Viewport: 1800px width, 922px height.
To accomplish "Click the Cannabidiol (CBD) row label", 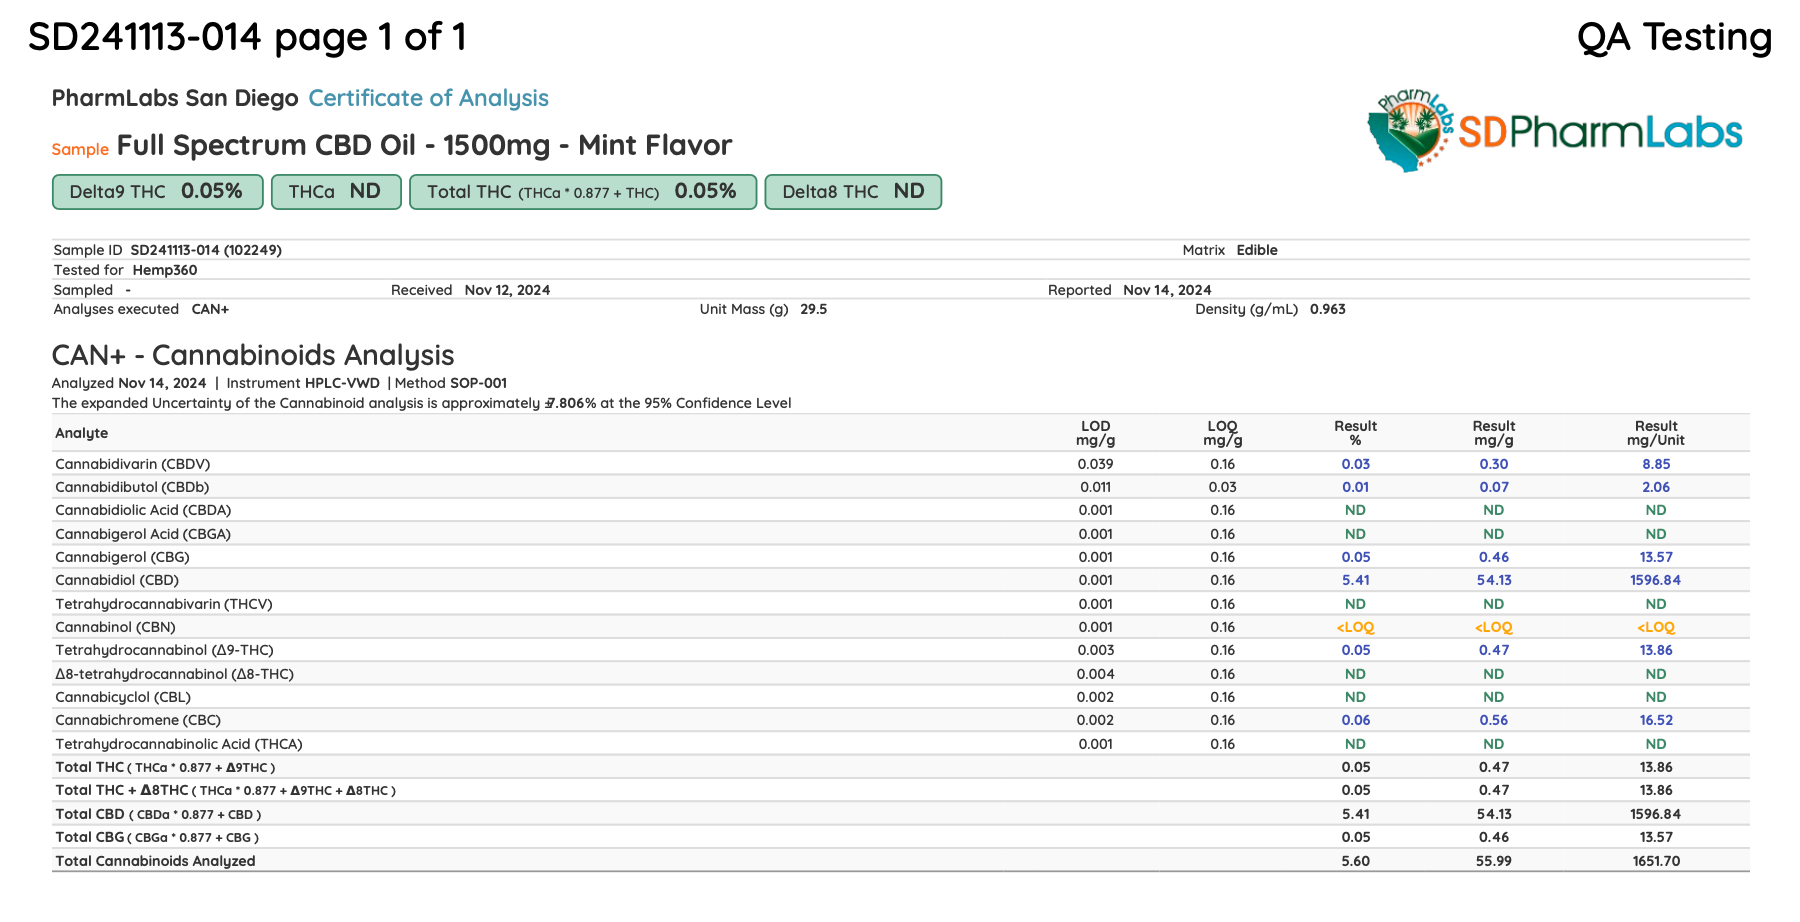I will tap(117, 580).
